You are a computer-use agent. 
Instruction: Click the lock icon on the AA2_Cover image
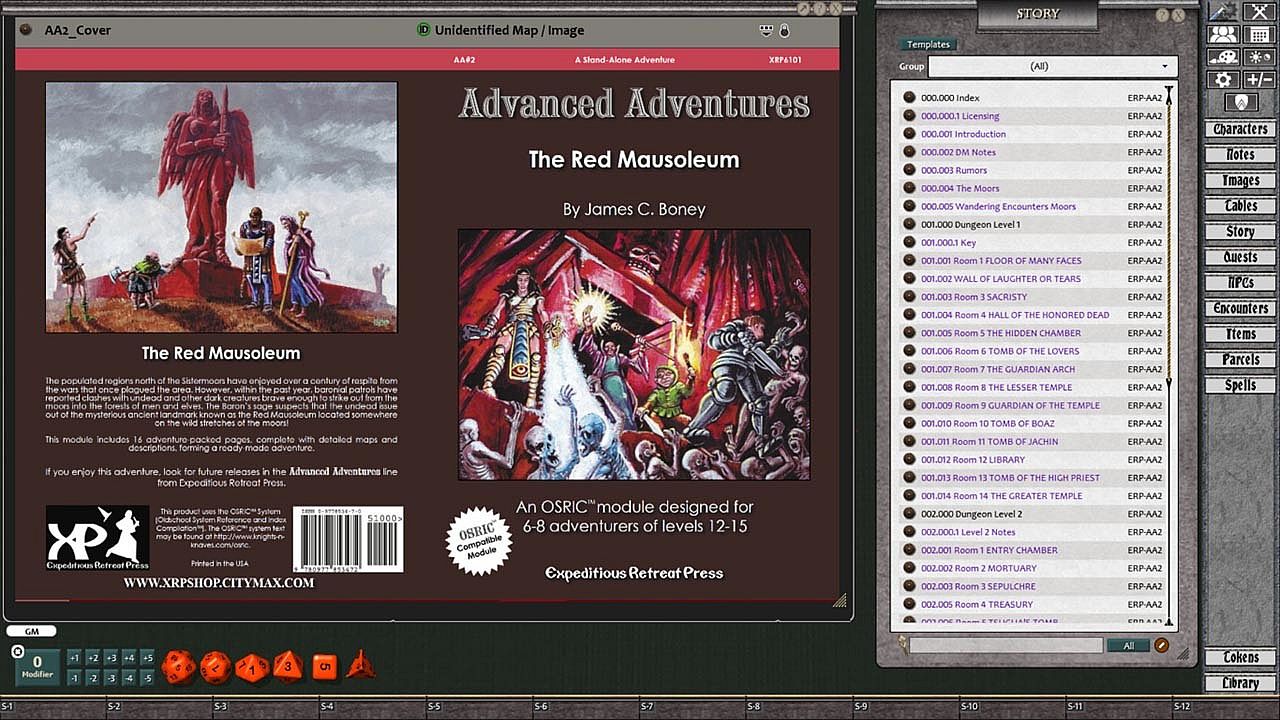coord(784,30)
